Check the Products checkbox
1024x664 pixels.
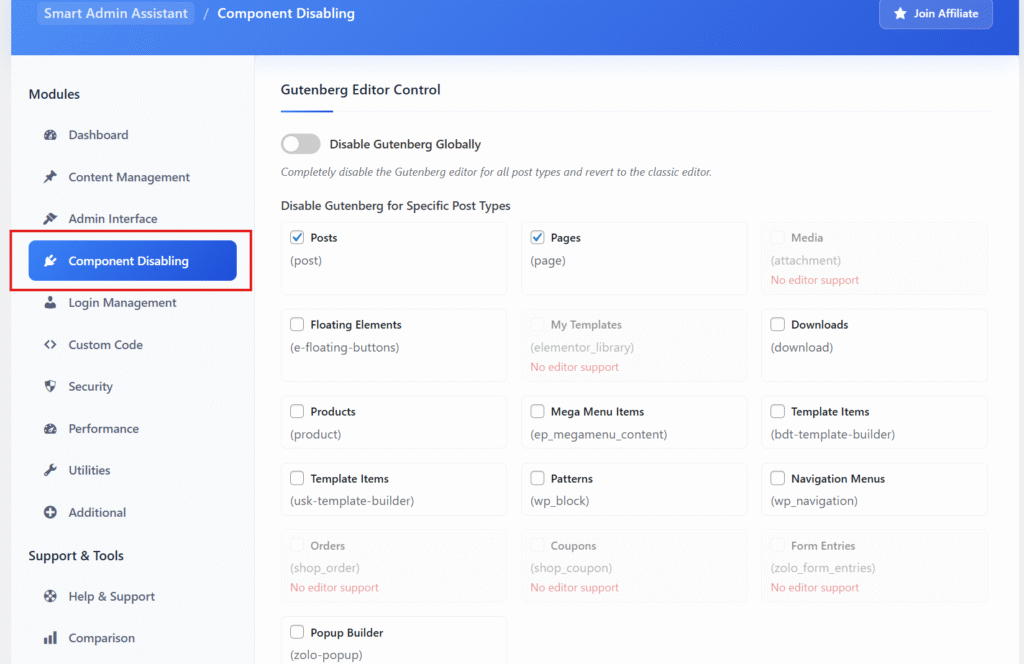(x=297, y=411)
